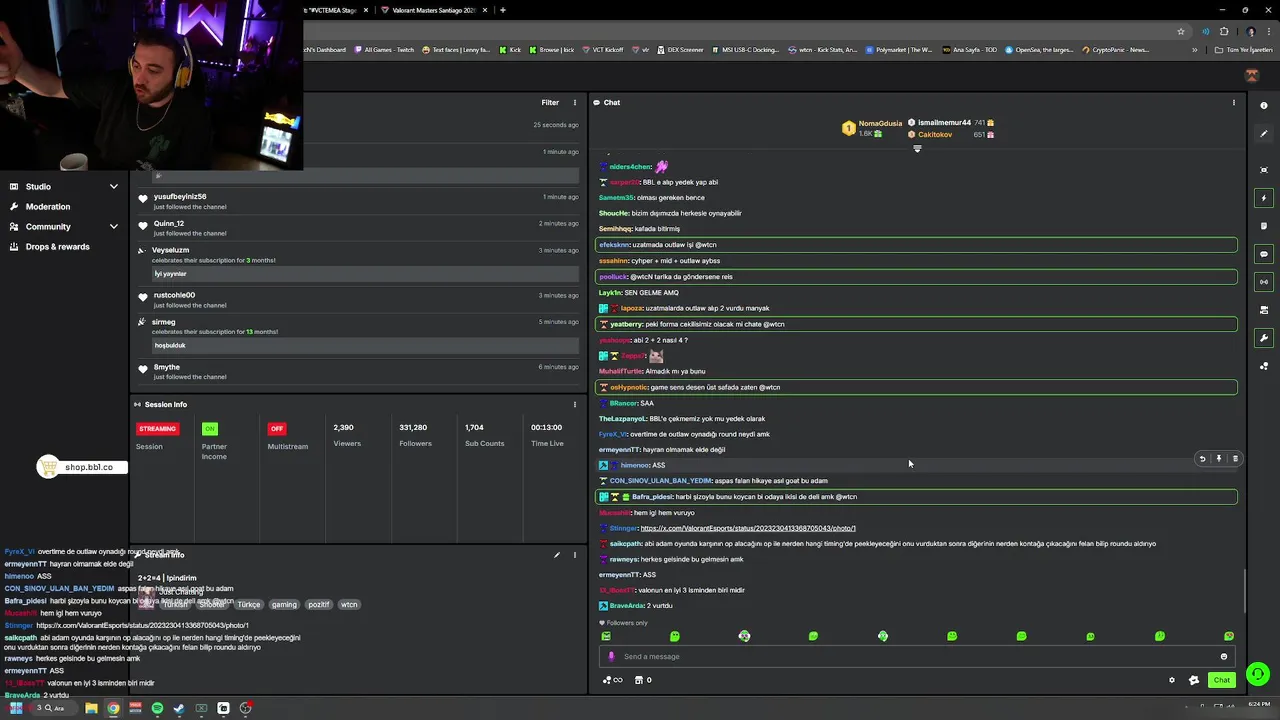The height and width of the screenshot is (720, 1280).
Task: Select the gaming stream tag
Action: [284, 604]
